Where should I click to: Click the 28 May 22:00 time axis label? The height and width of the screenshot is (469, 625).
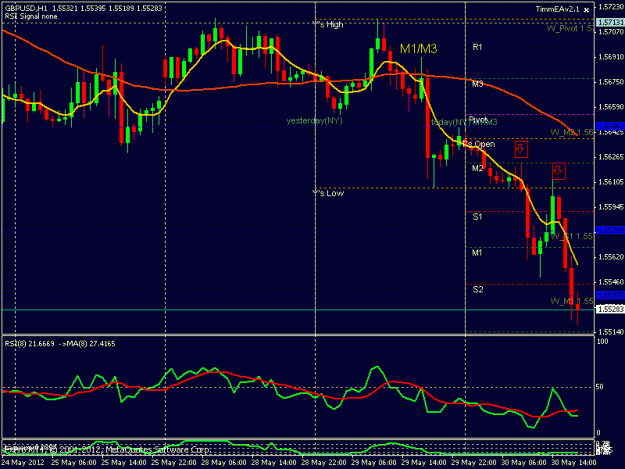point(324,463)
